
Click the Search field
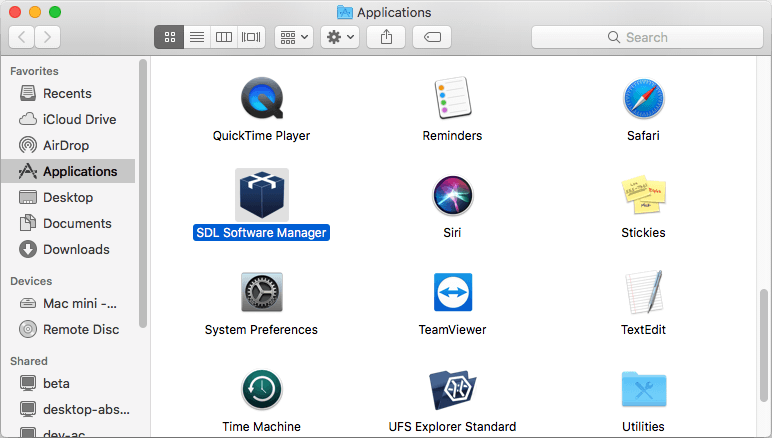coord(647,37)
